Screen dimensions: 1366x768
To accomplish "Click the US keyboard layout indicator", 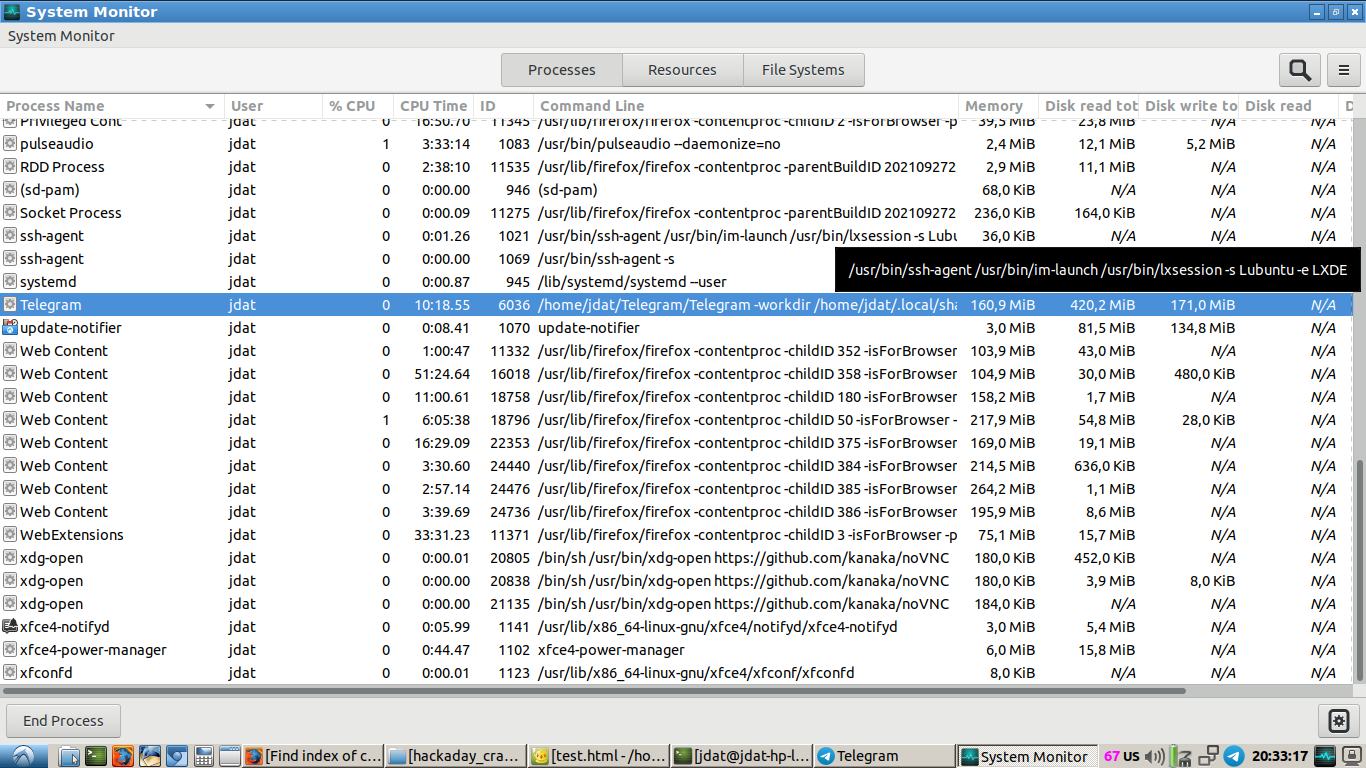I will [x=1132, y=756].
